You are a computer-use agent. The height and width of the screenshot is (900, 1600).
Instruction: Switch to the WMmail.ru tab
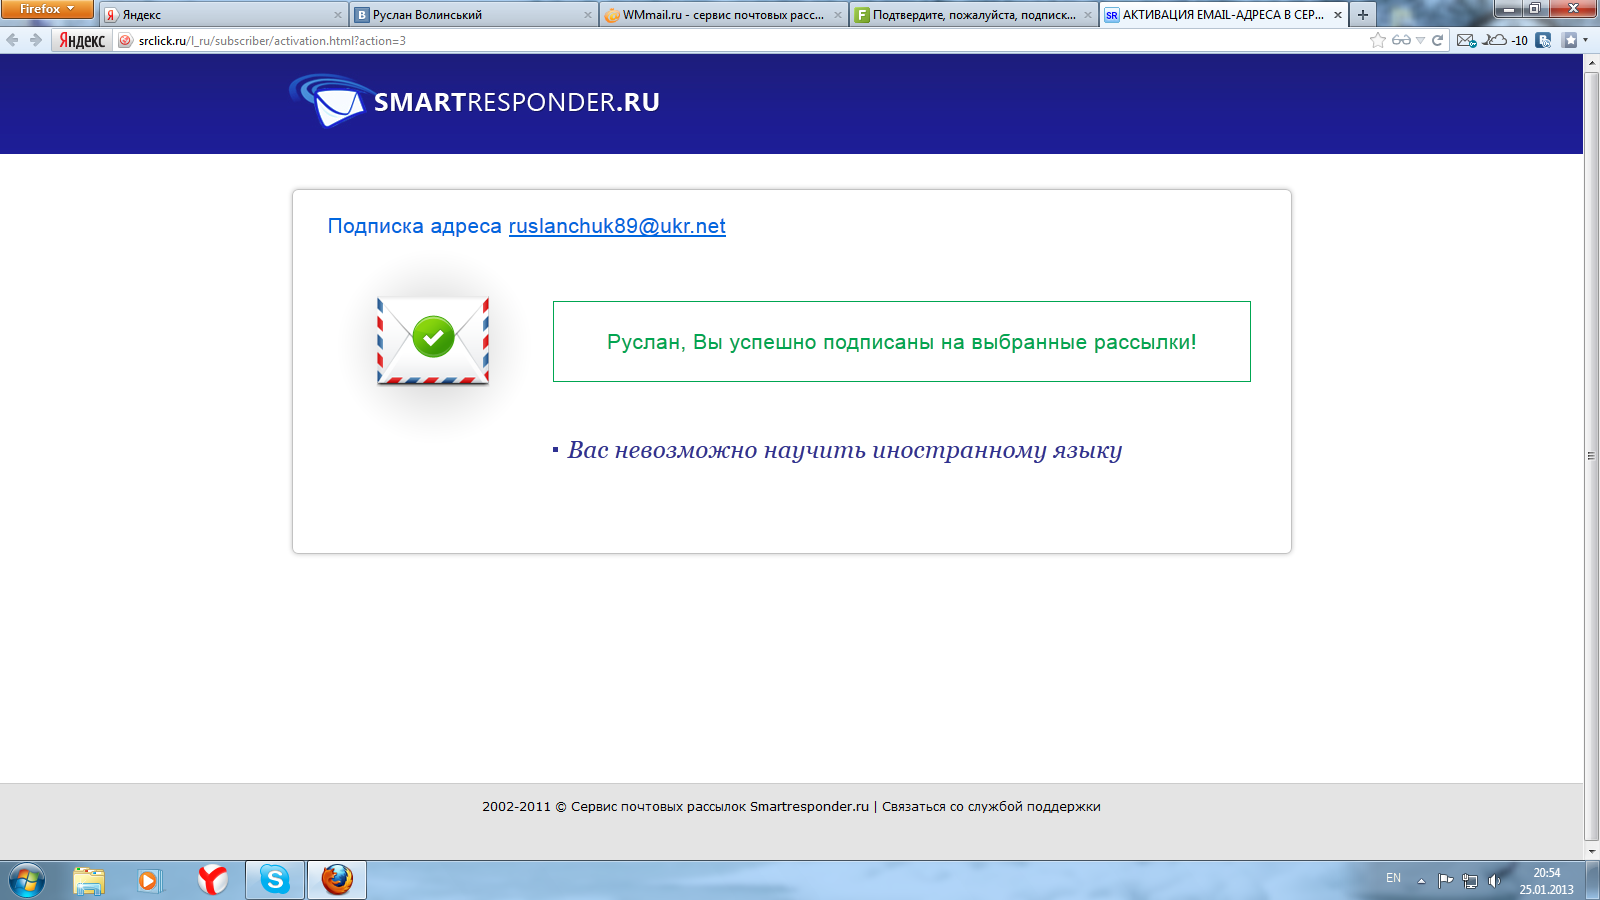click(x=724, y=15)
